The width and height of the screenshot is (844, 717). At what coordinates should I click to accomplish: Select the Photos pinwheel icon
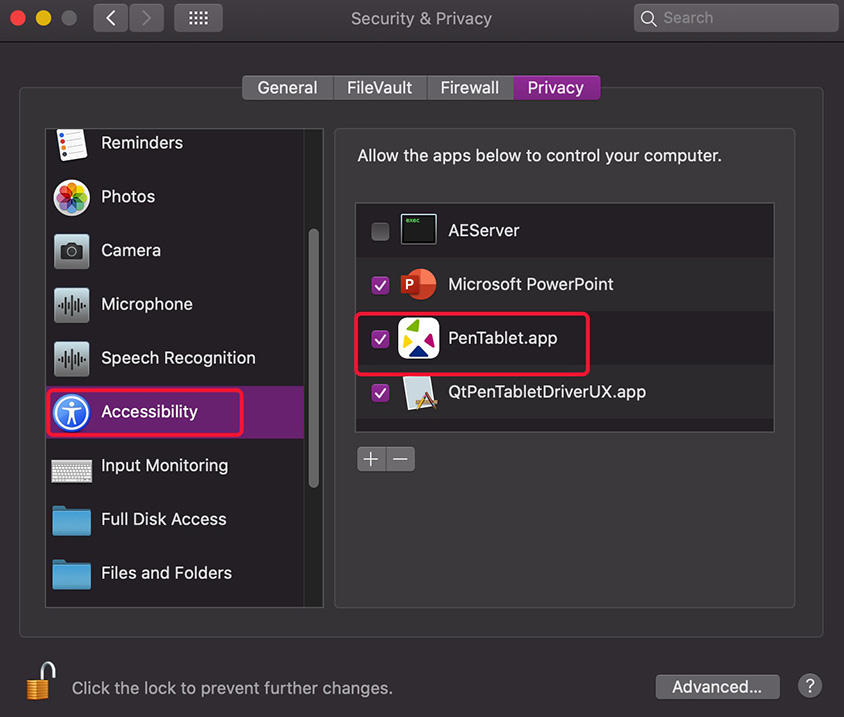(72, 198)
